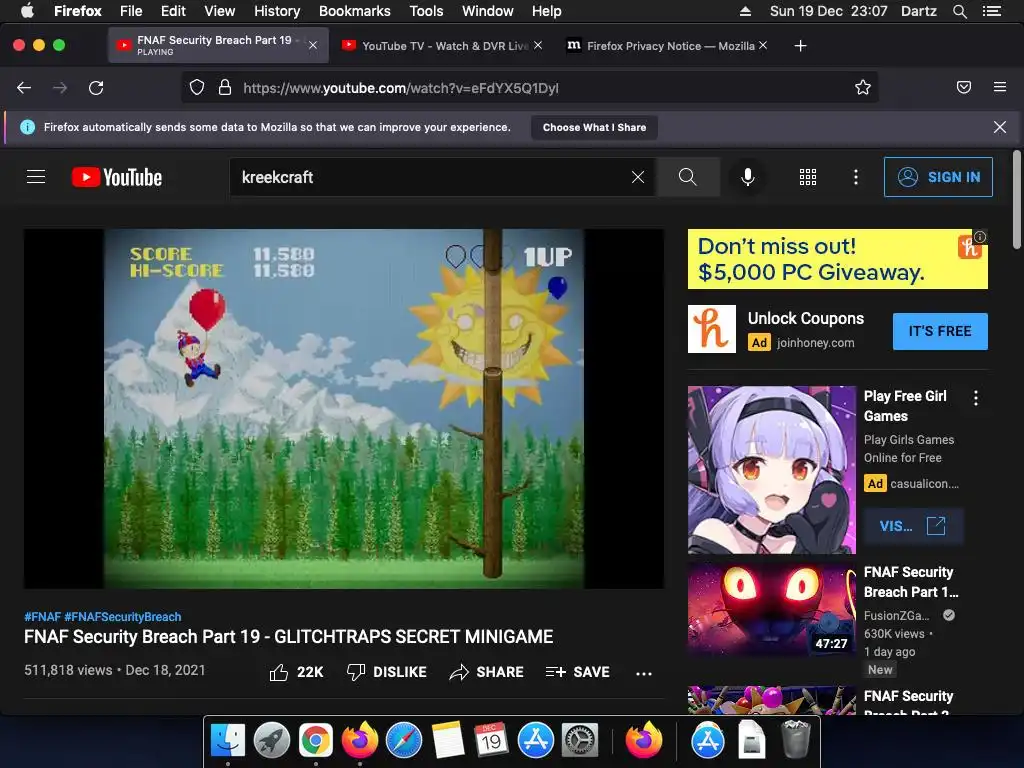
Task: Click the page vertical scrollbar
Action: point(1016,200)
